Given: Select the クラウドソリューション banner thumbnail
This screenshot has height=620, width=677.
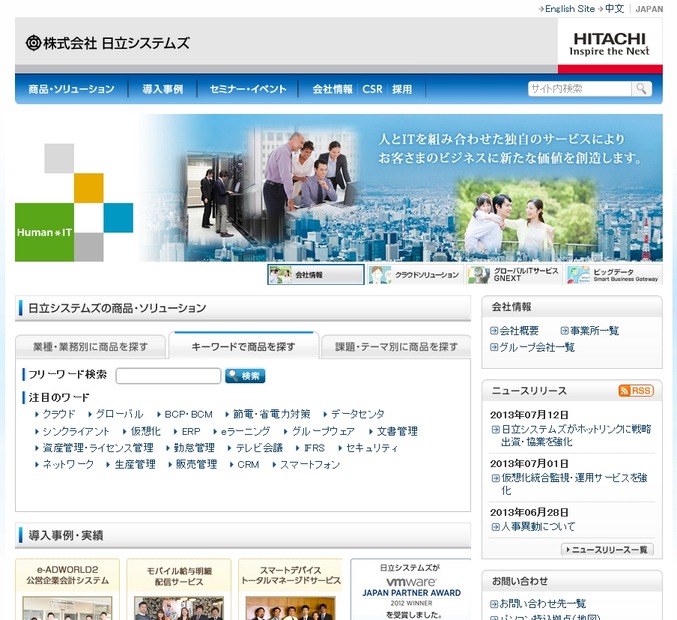Looking at the screenshot, I should (x=415, y=275).
